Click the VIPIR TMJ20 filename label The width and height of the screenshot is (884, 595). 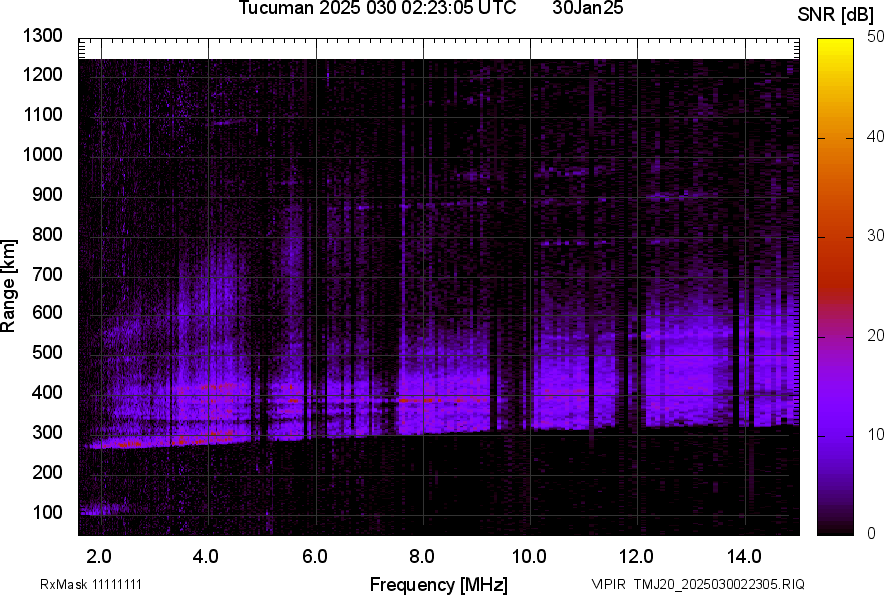[697, 584]
